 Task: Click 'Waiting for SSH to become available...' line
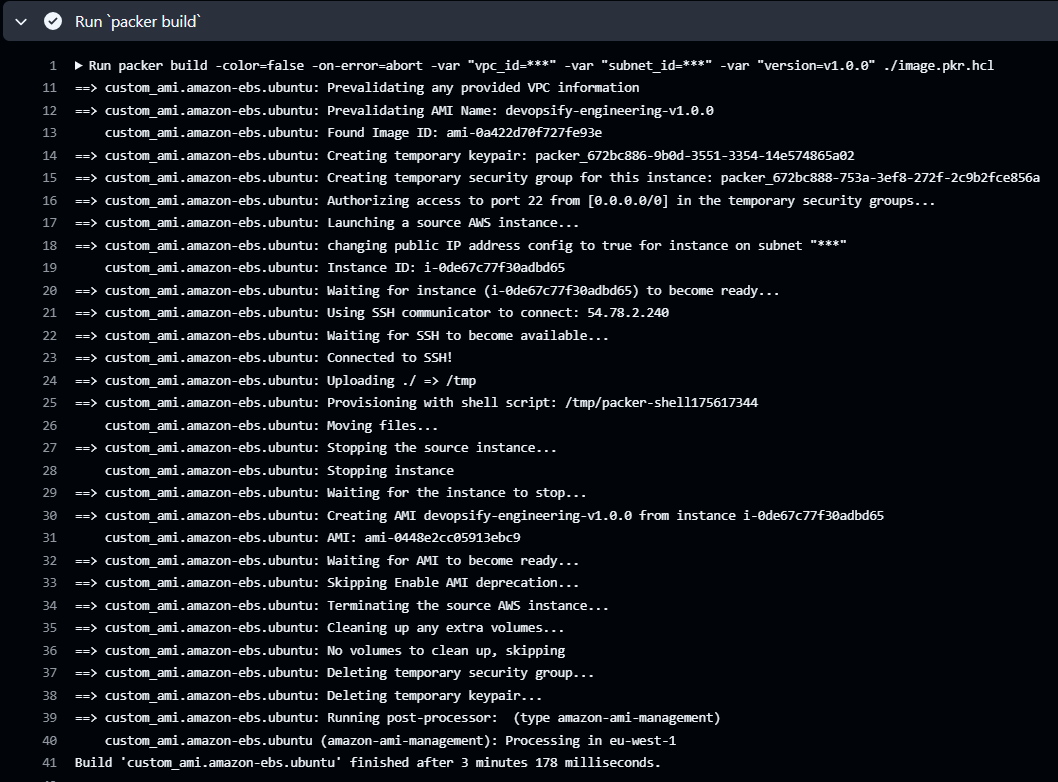(x=341, y=335)
